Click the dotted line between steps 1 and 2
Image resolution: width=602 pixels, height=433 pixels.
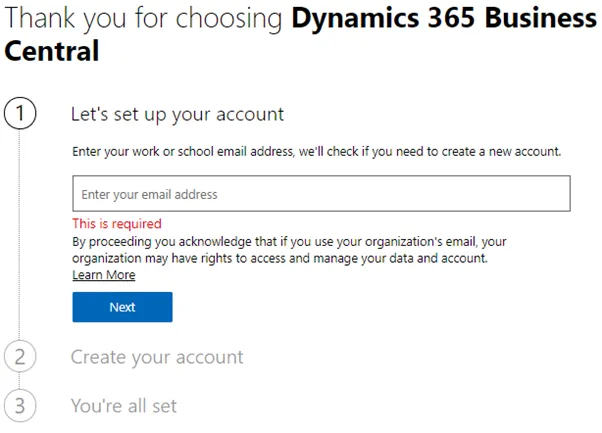(x=20, y=235)
